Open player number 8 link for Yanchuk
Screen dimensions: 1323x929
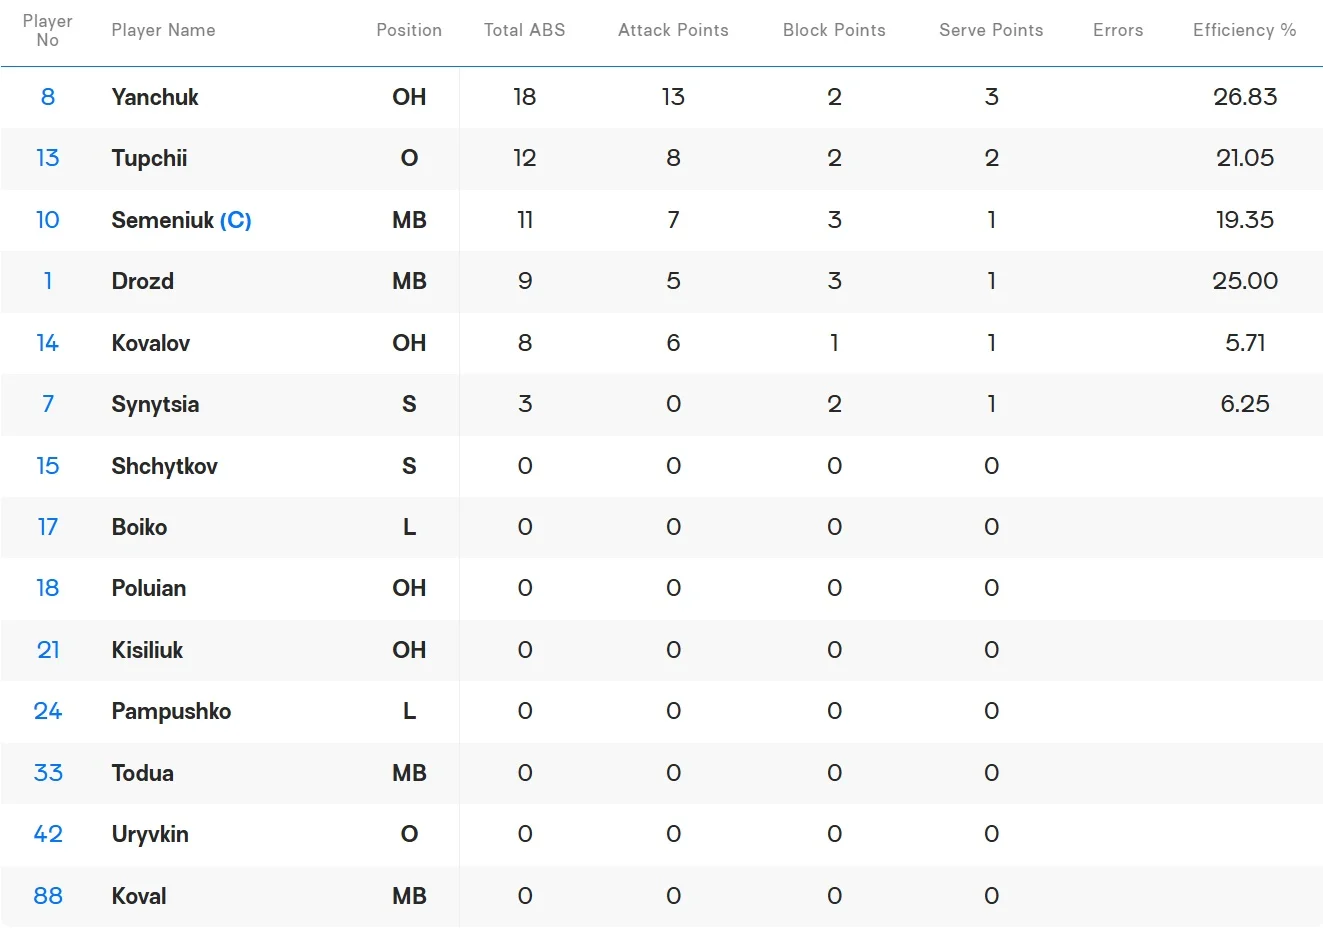48,97
